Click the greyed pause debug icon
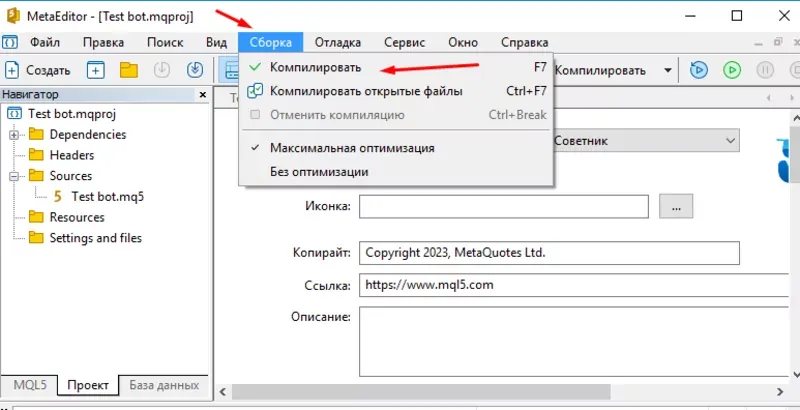The height and width of the screenshot is (410, 800). [765, 70]
